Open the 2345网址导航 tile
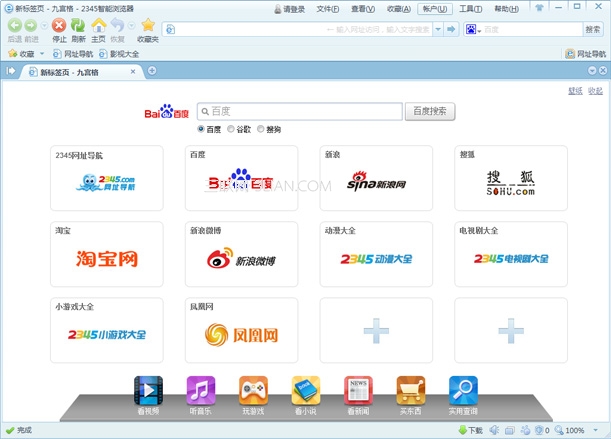Image resolution: width=611 pixels, height=439 pixels. [x=107, y=178]
